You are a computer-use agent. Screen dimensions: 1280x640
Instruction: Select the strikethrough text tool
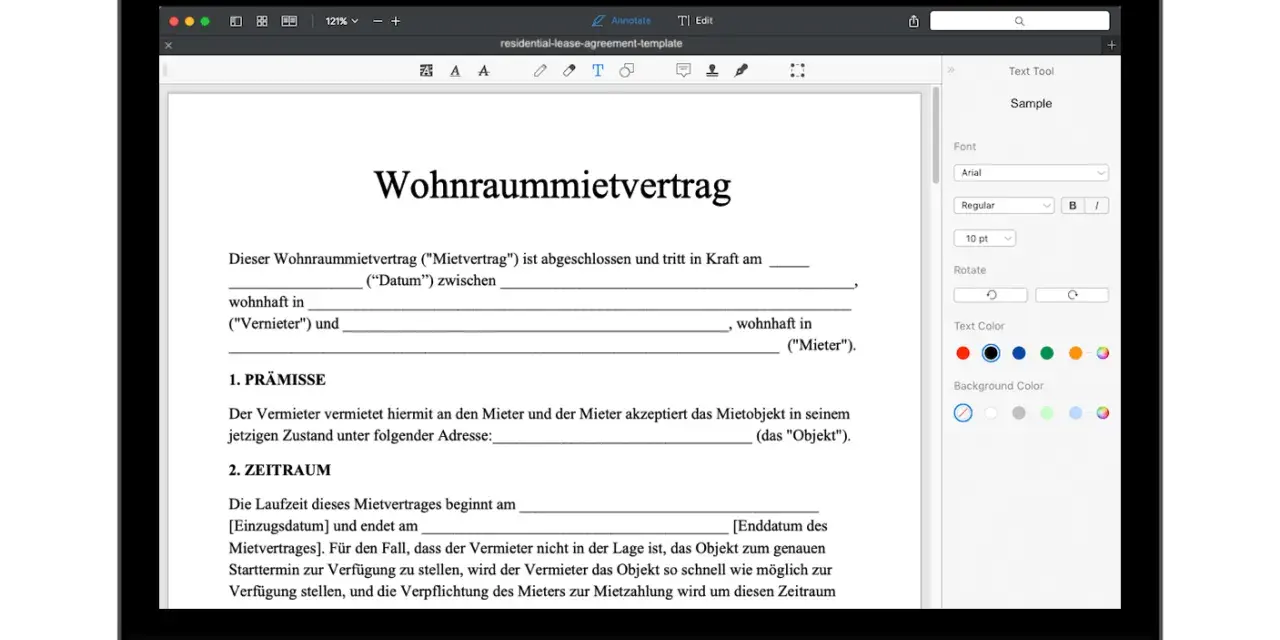pyautogui.click(x=484, y=70)
